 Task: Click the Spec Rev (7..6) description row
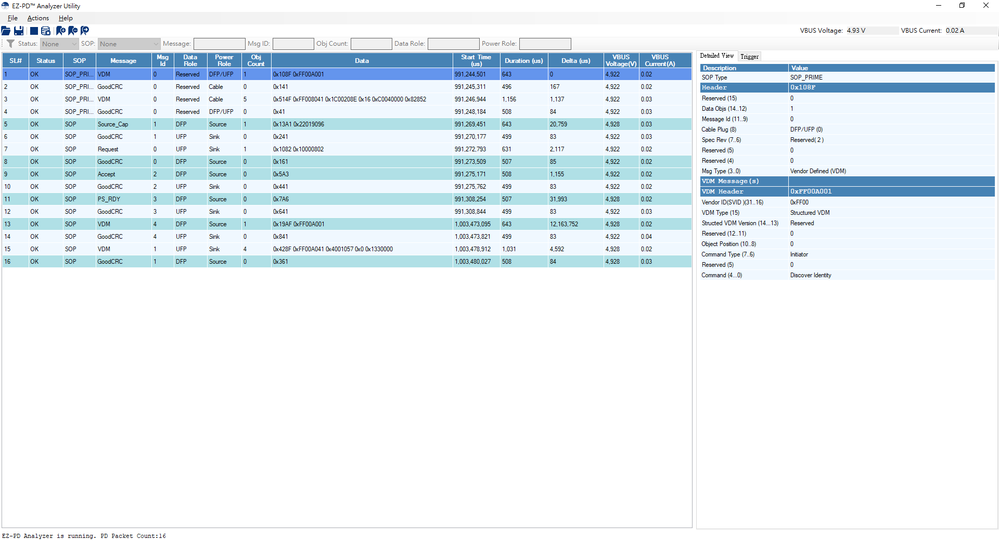(847, 140)
